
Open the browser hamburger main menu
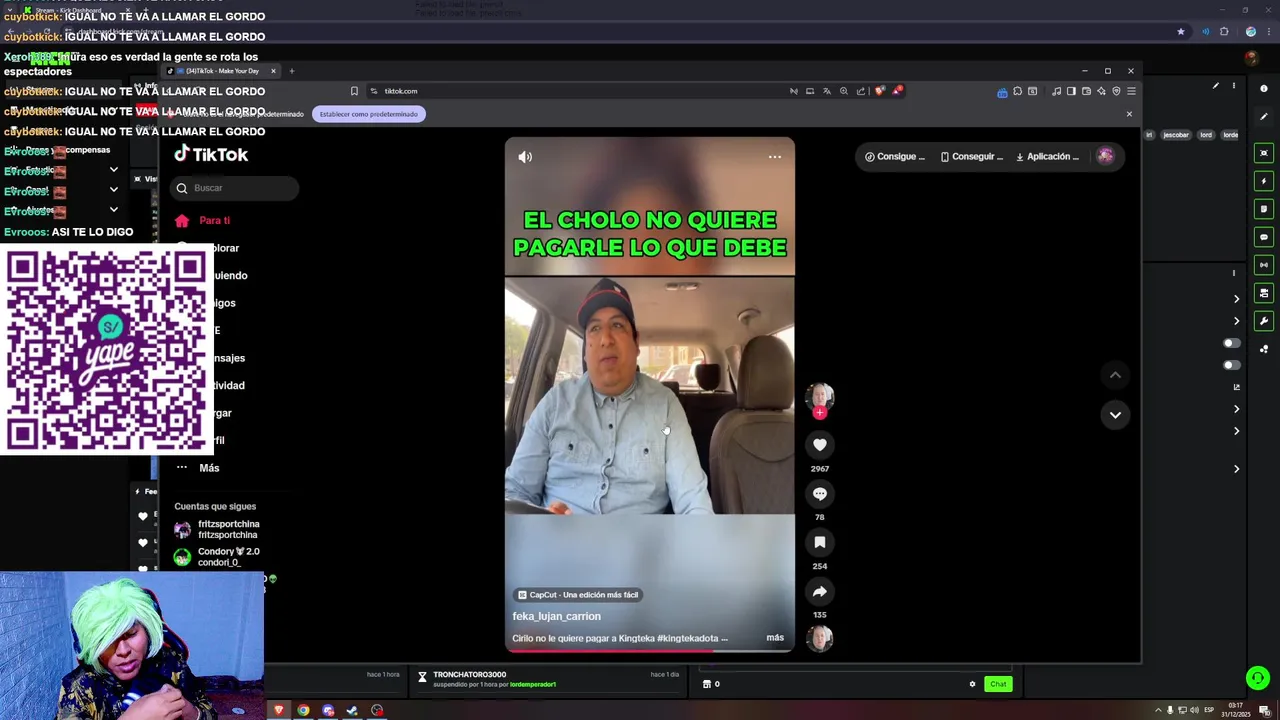coord(1131,91)
